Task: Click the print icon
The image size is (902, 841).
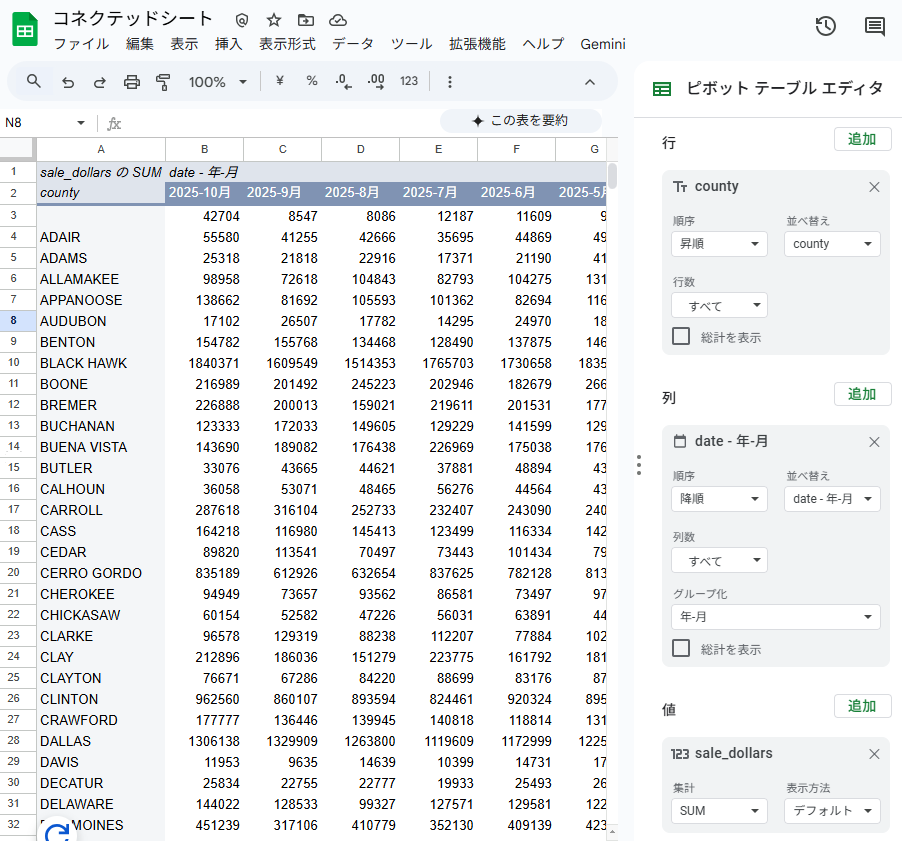Action: click(x=132, y=82)
